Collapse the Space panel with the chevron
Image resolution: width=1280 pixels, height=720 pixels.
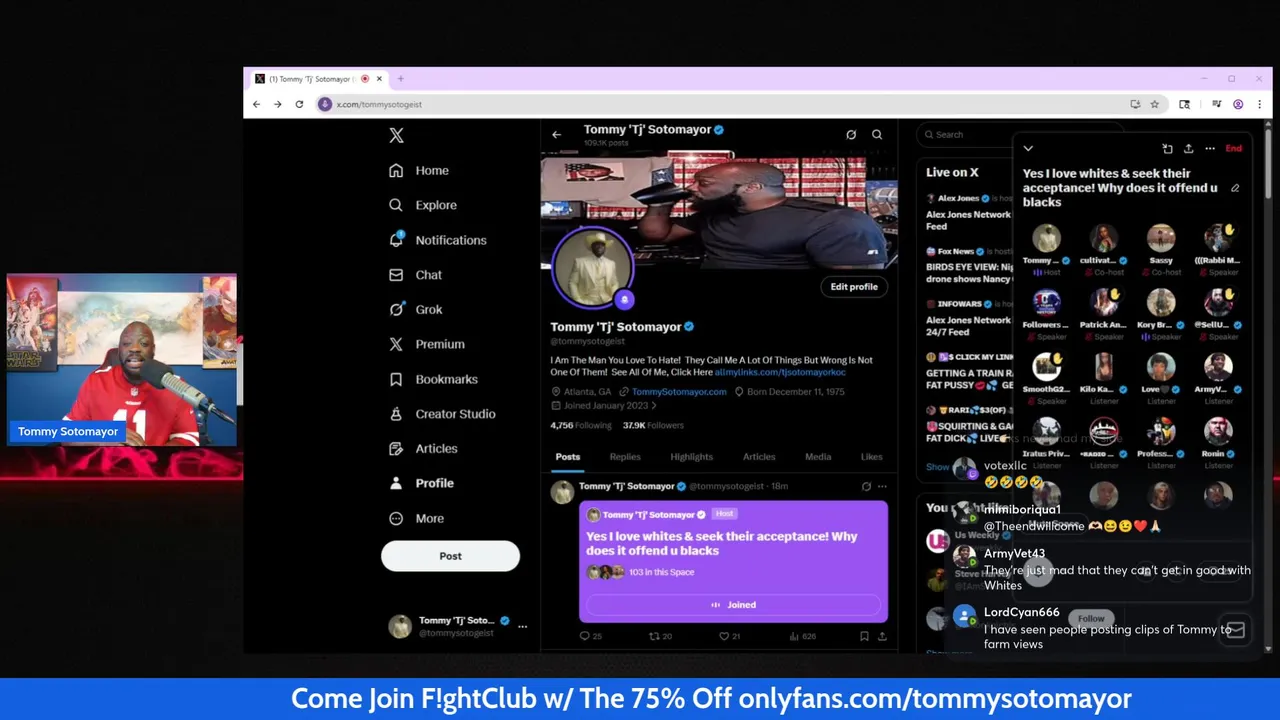pyautogui.click(x=1028, y=149)
